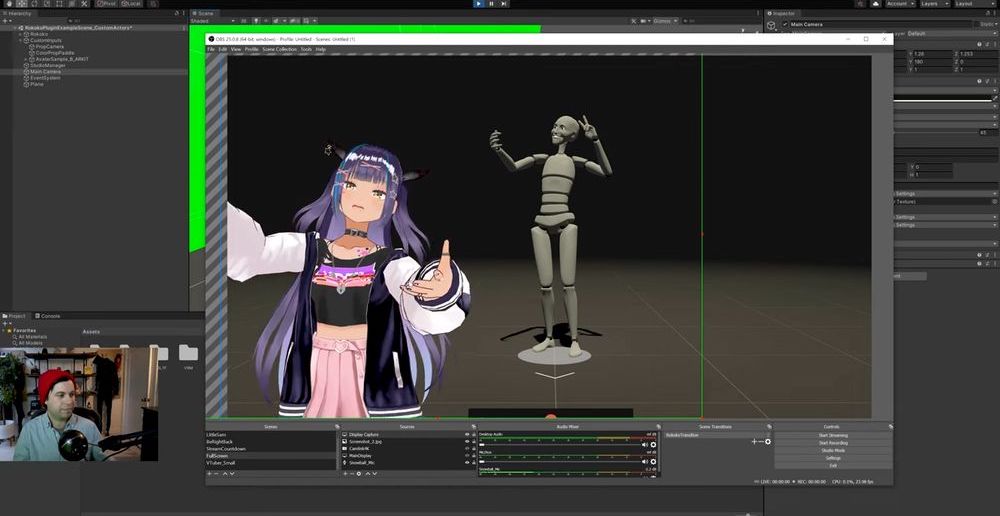Switch to the Scene tab
Screen dimensions: 1000x516
(204, 13)
